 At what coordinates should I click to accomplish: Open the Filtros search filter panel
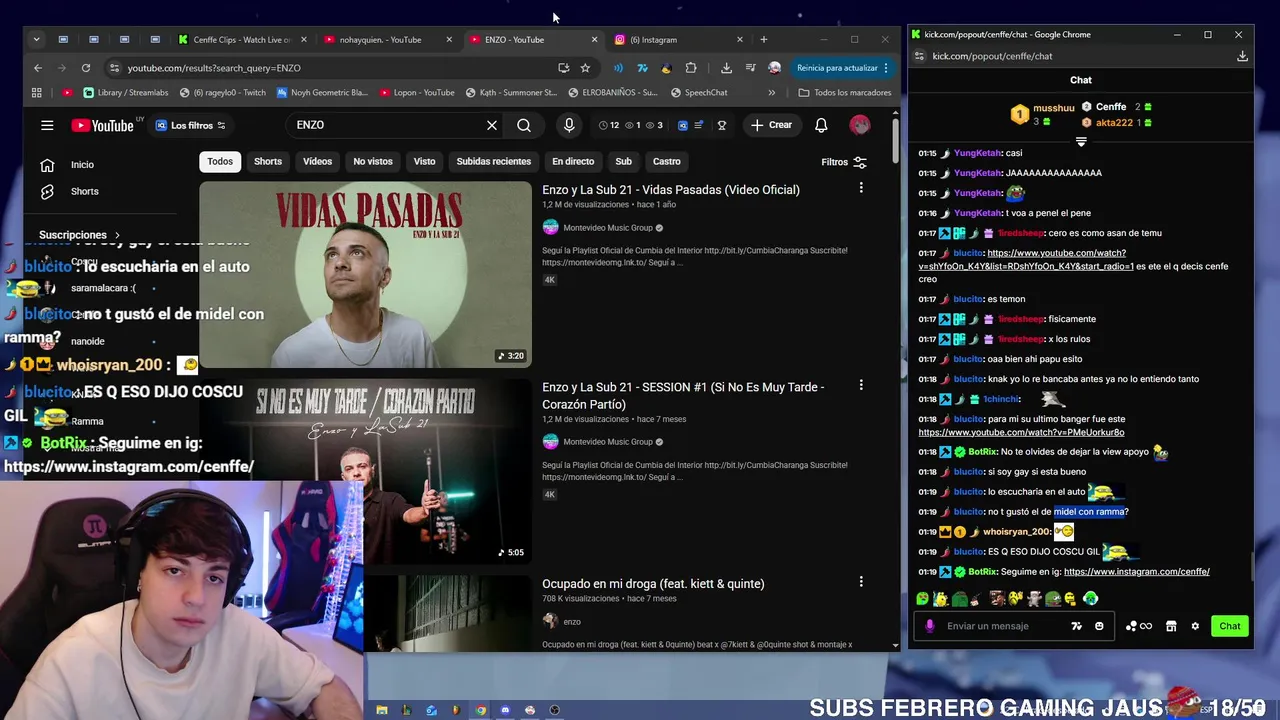point(843,162)
